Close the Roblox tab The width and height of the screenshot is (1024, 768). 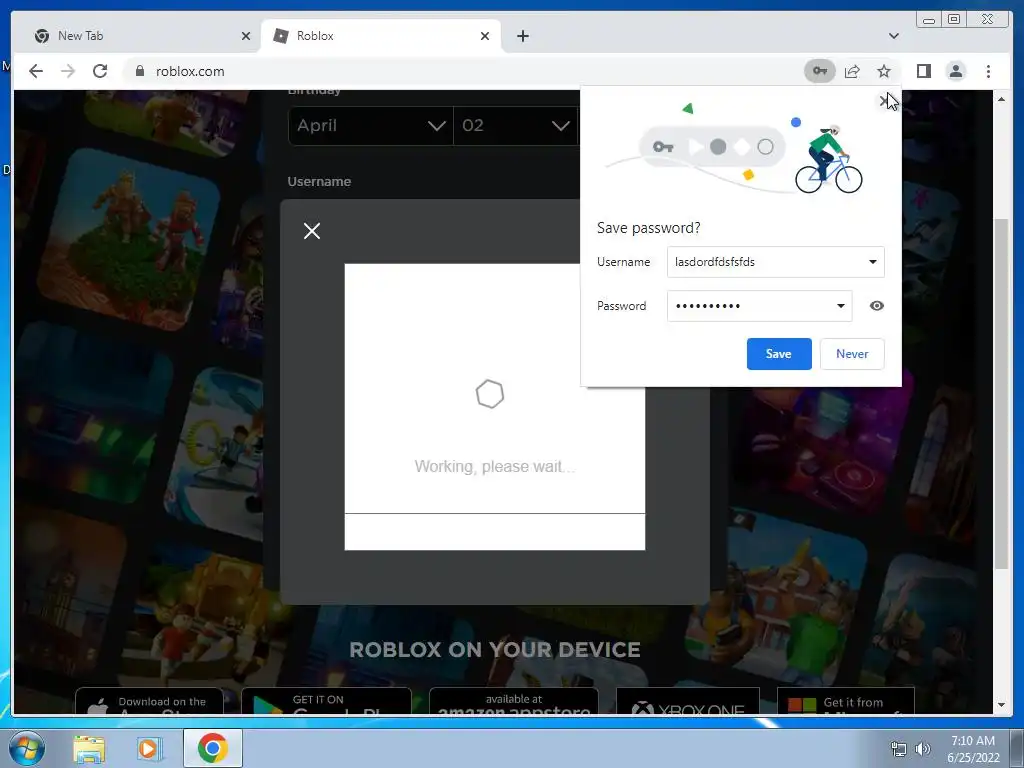coord(485,36)
